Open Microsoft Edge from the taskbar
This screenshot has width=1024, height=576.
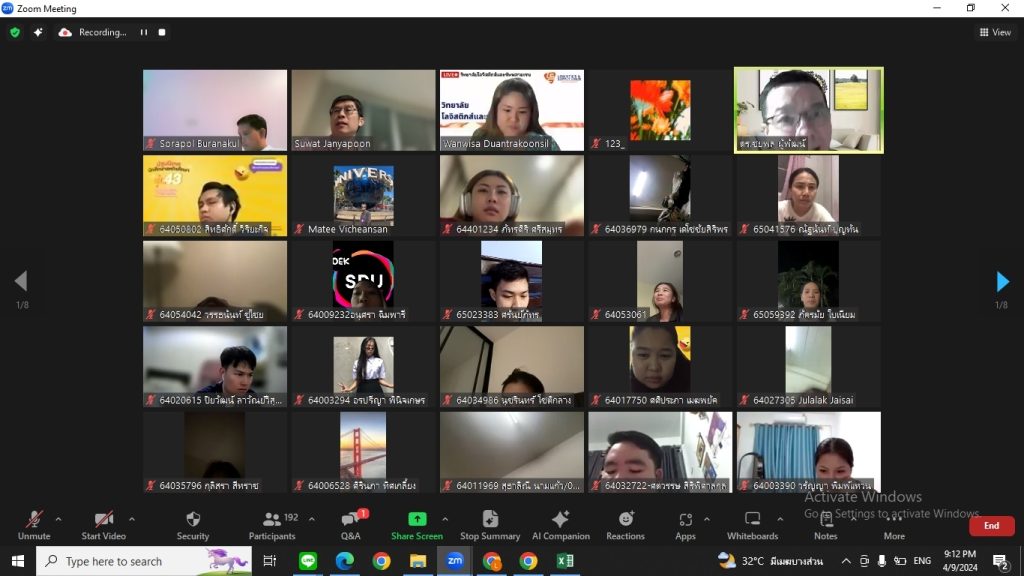point(344,561)
